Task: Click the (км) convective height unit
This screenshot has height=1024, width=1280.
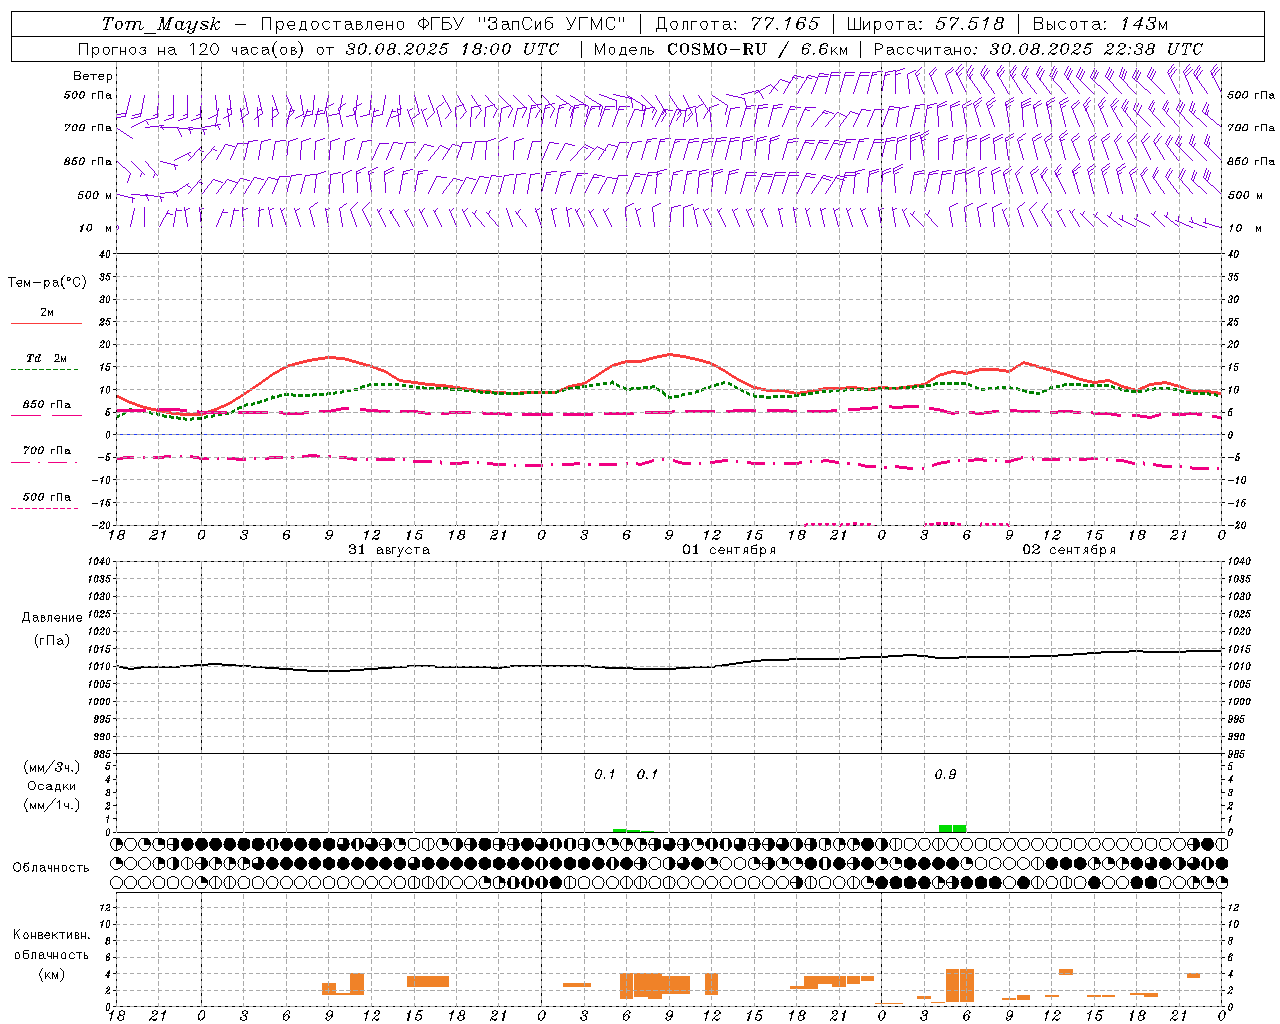Action: [51, 974]
